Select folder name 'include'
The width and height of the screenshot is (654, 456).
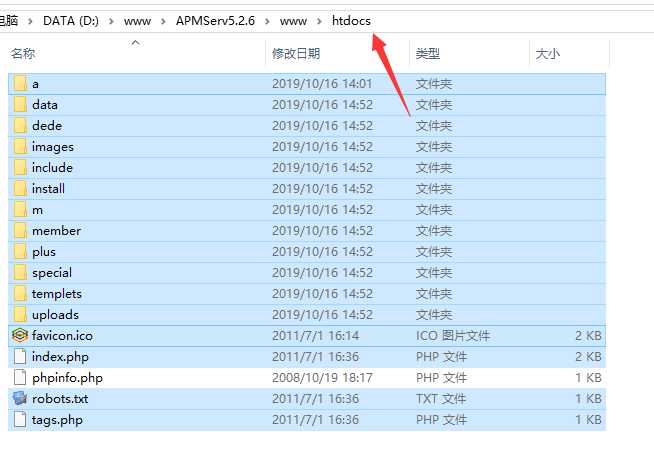(x=52, y=168)
